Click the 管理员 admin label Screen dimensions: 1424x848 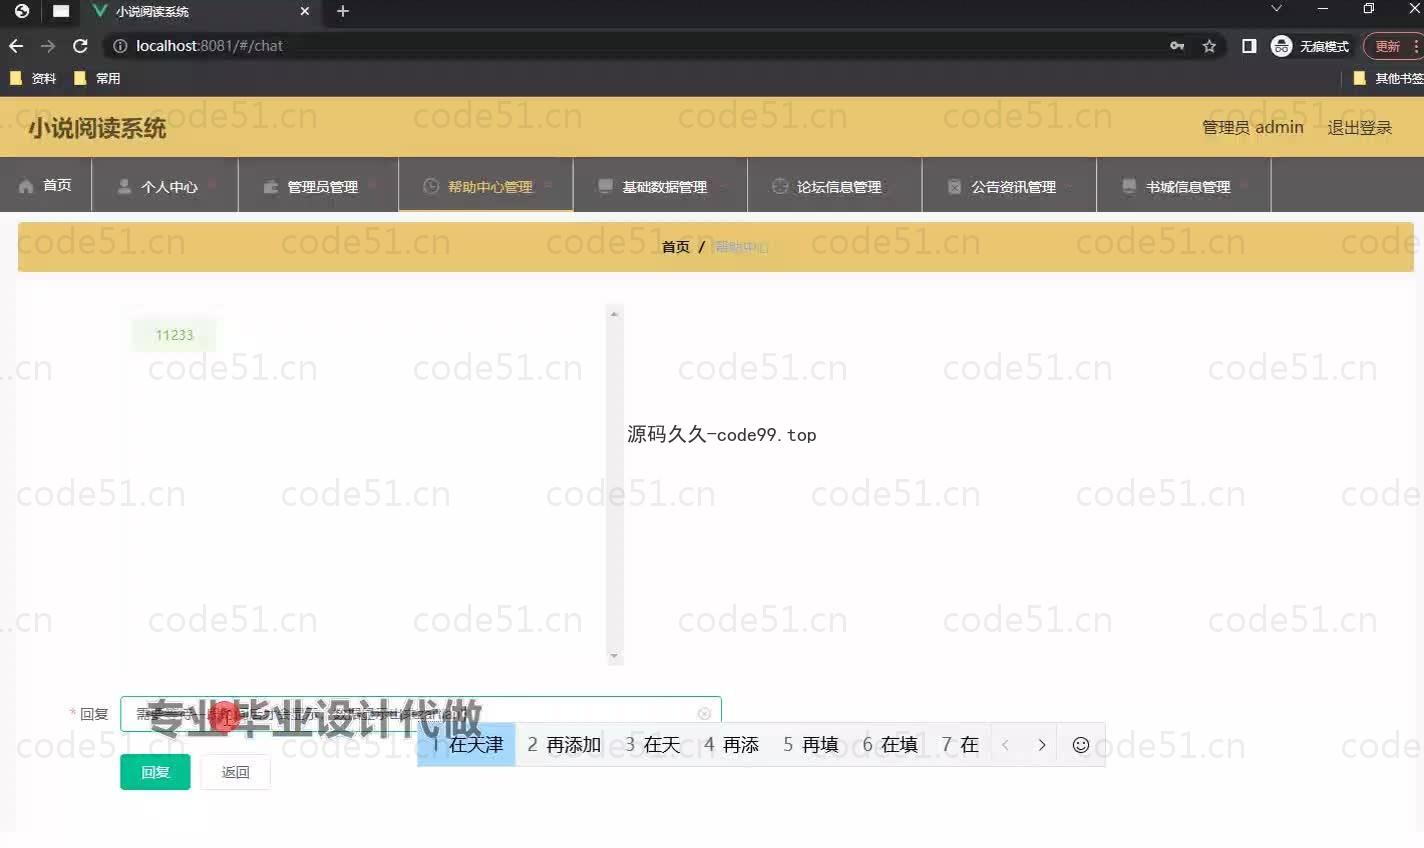click(x=1252, y=128)
